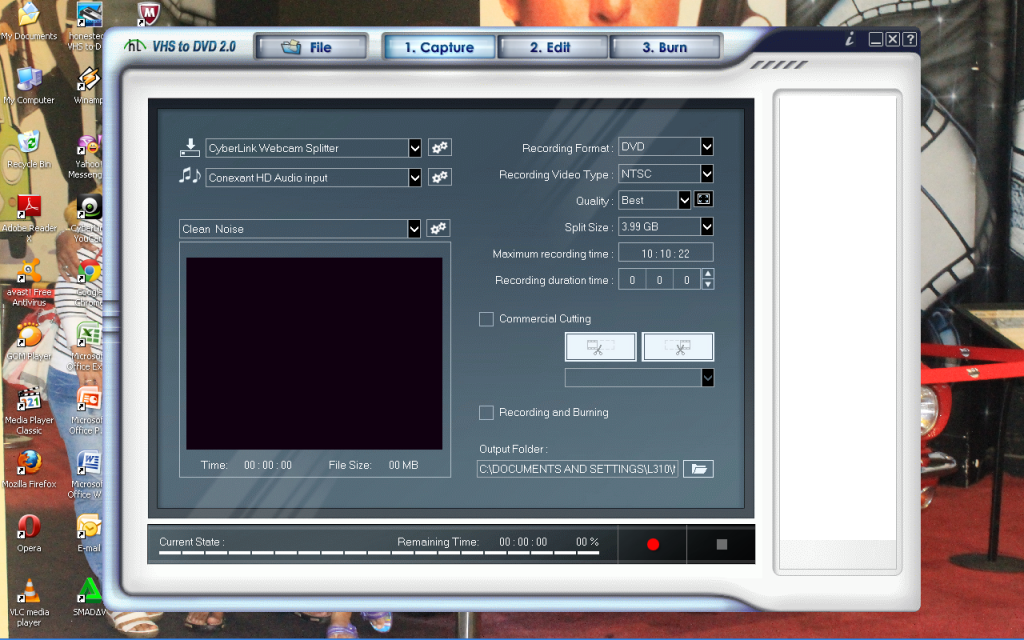The image size is (1024, 640).
Task: Click the black video preview area
Action: 314,353
